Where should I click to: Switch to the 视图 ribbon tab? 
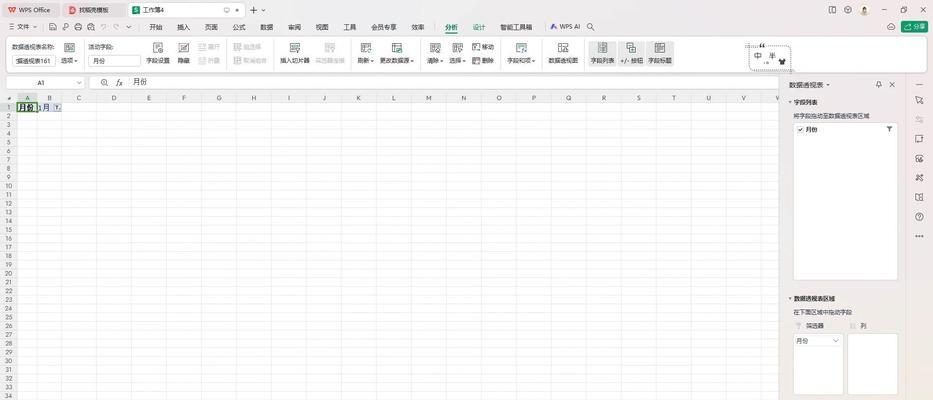tap(322, 27)
